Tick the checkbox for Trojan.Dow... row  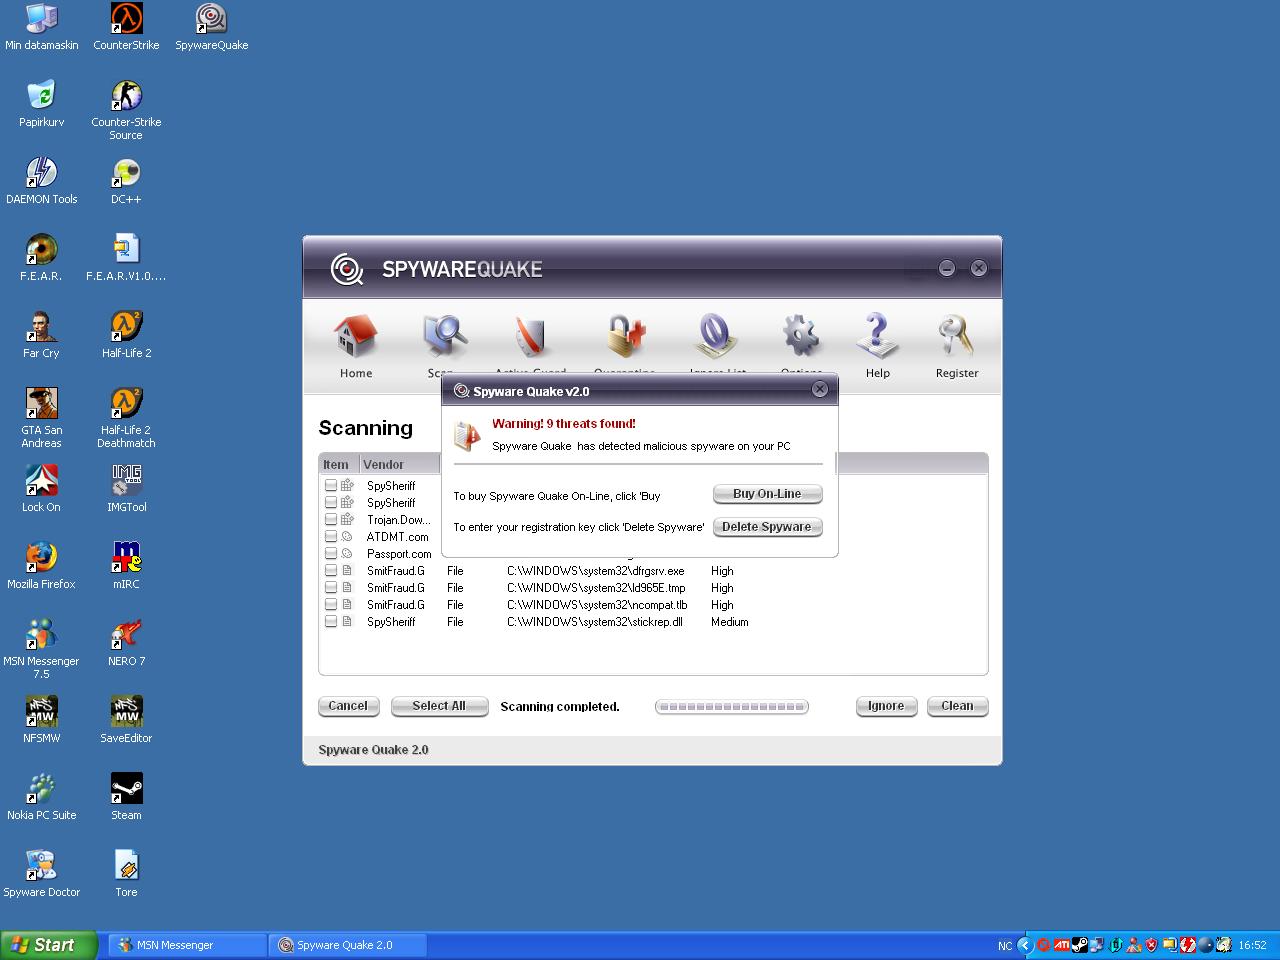click(x=331, y=520)
